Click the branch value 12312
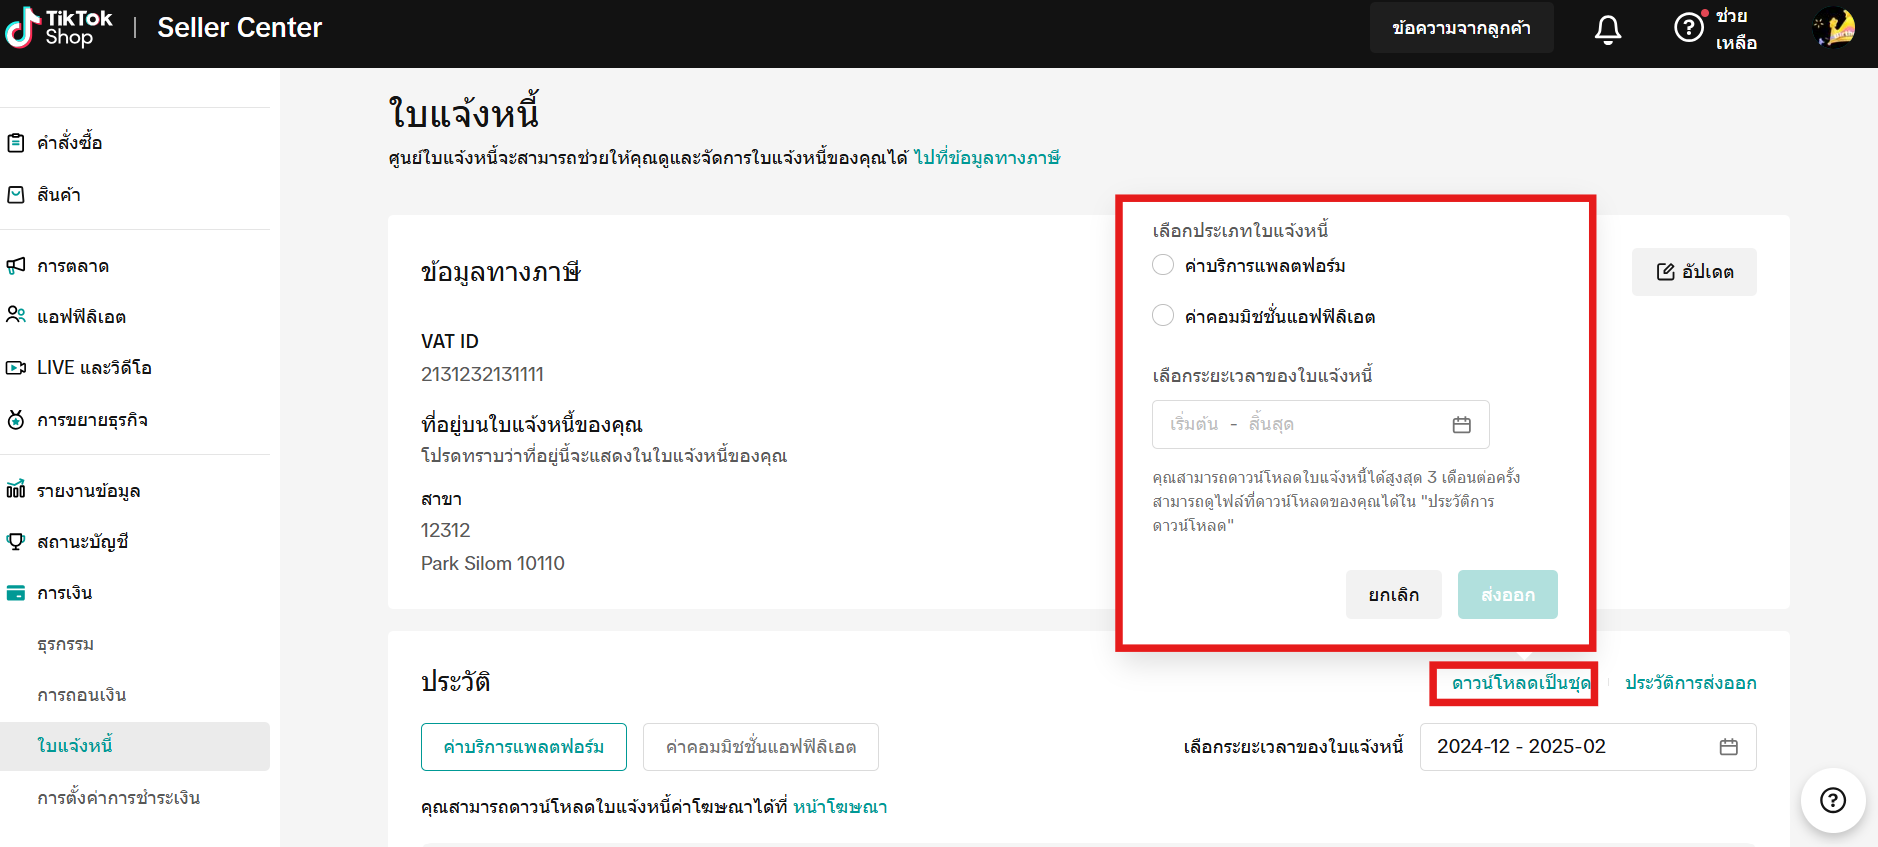Image resolution: width=1878 pixels, height=847 pixels. point(445,530)
